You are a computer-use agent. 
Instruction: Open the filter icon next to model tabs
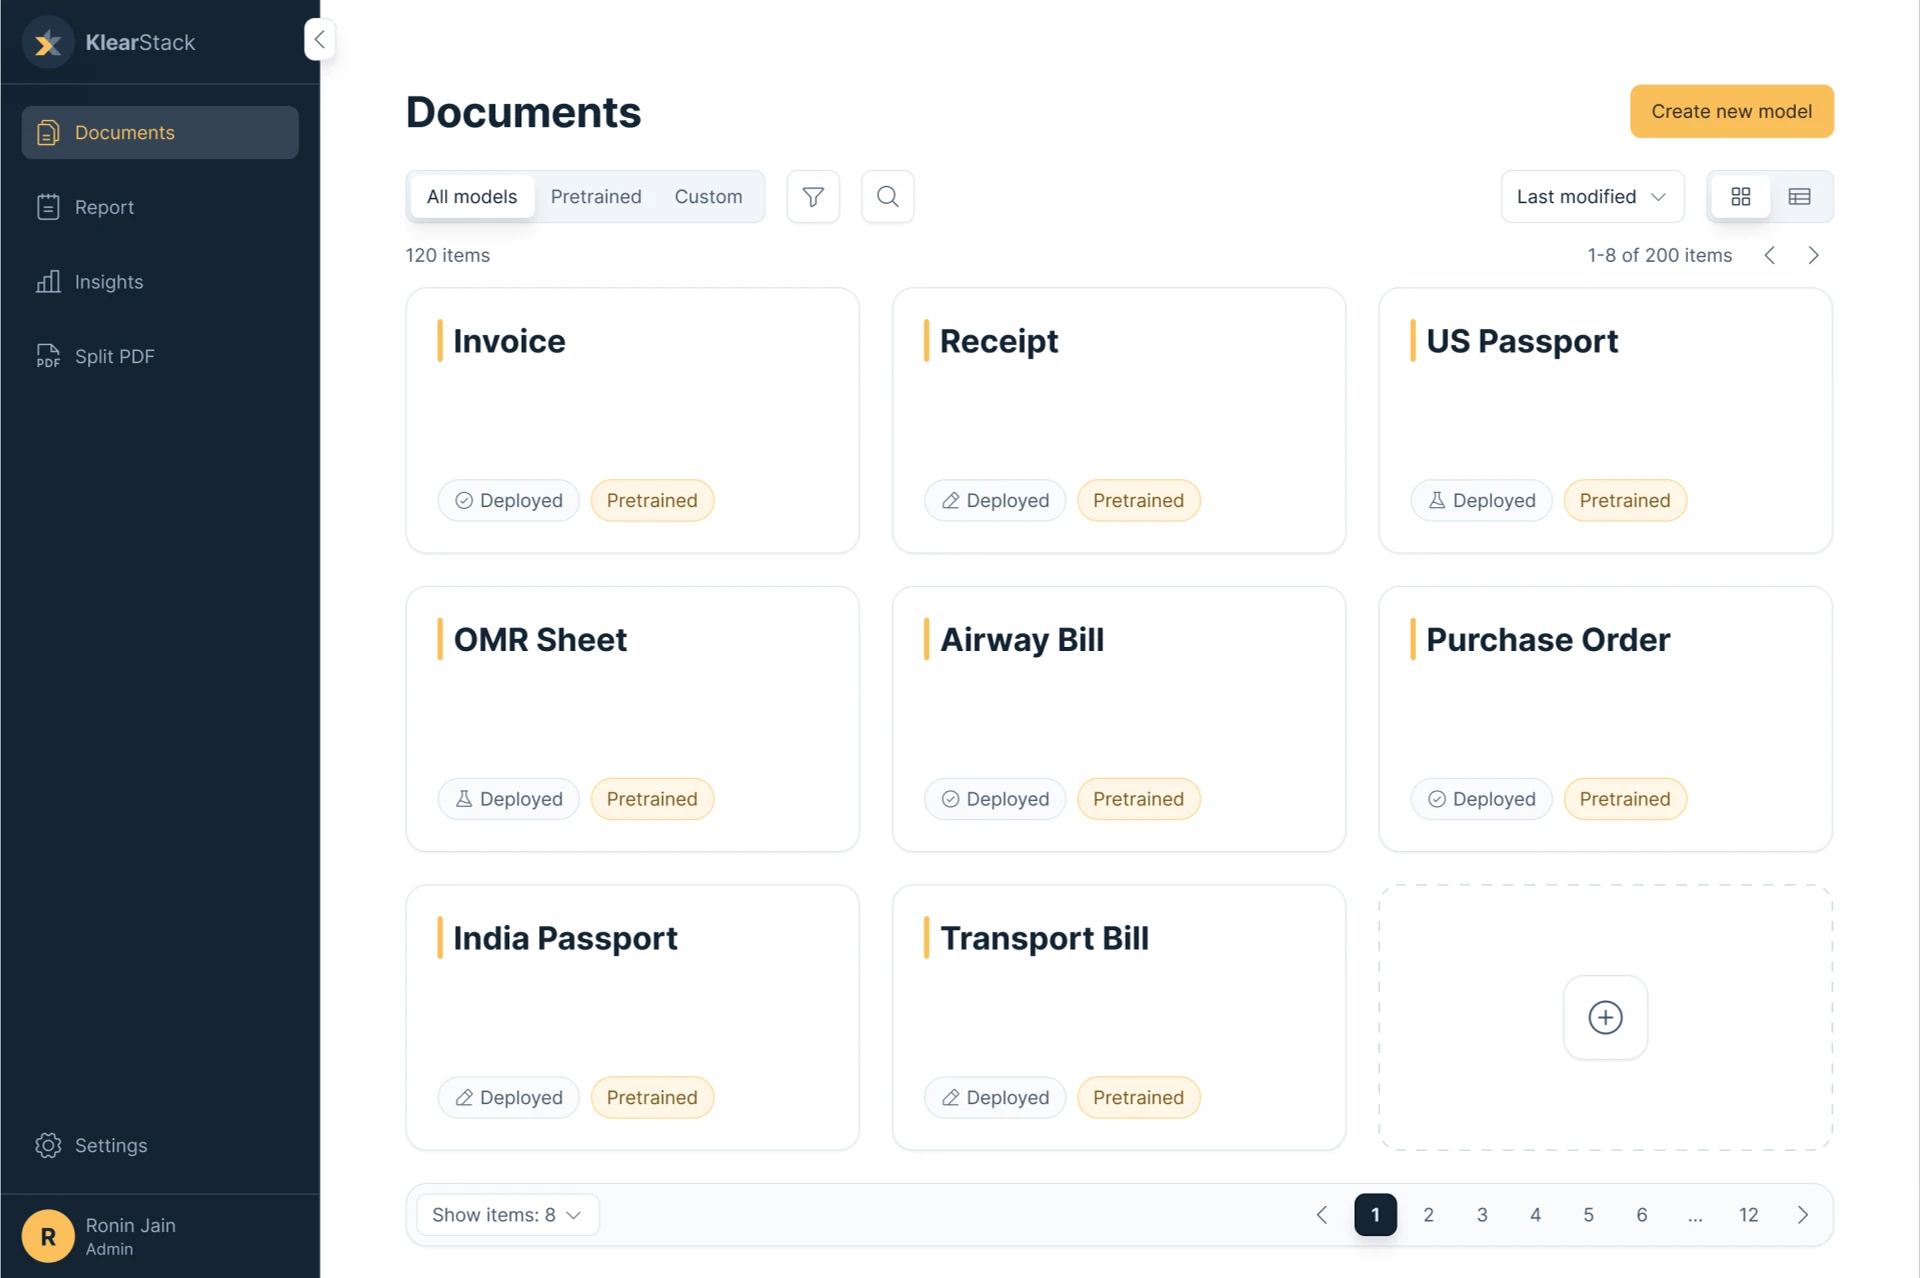point(813,196)
